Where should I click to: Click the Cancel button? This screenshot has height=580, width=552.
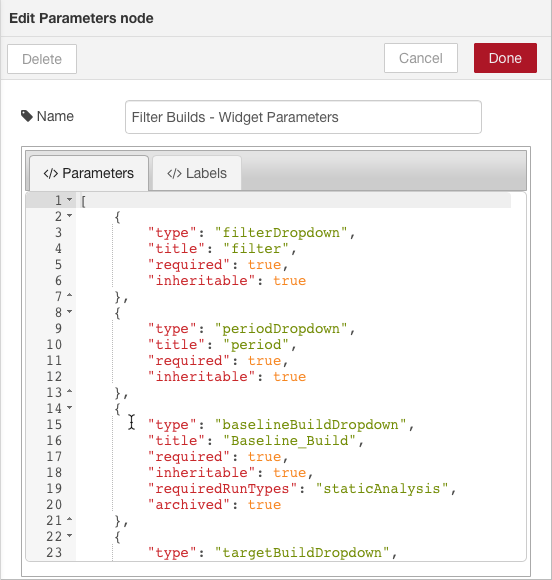point(421,58)
